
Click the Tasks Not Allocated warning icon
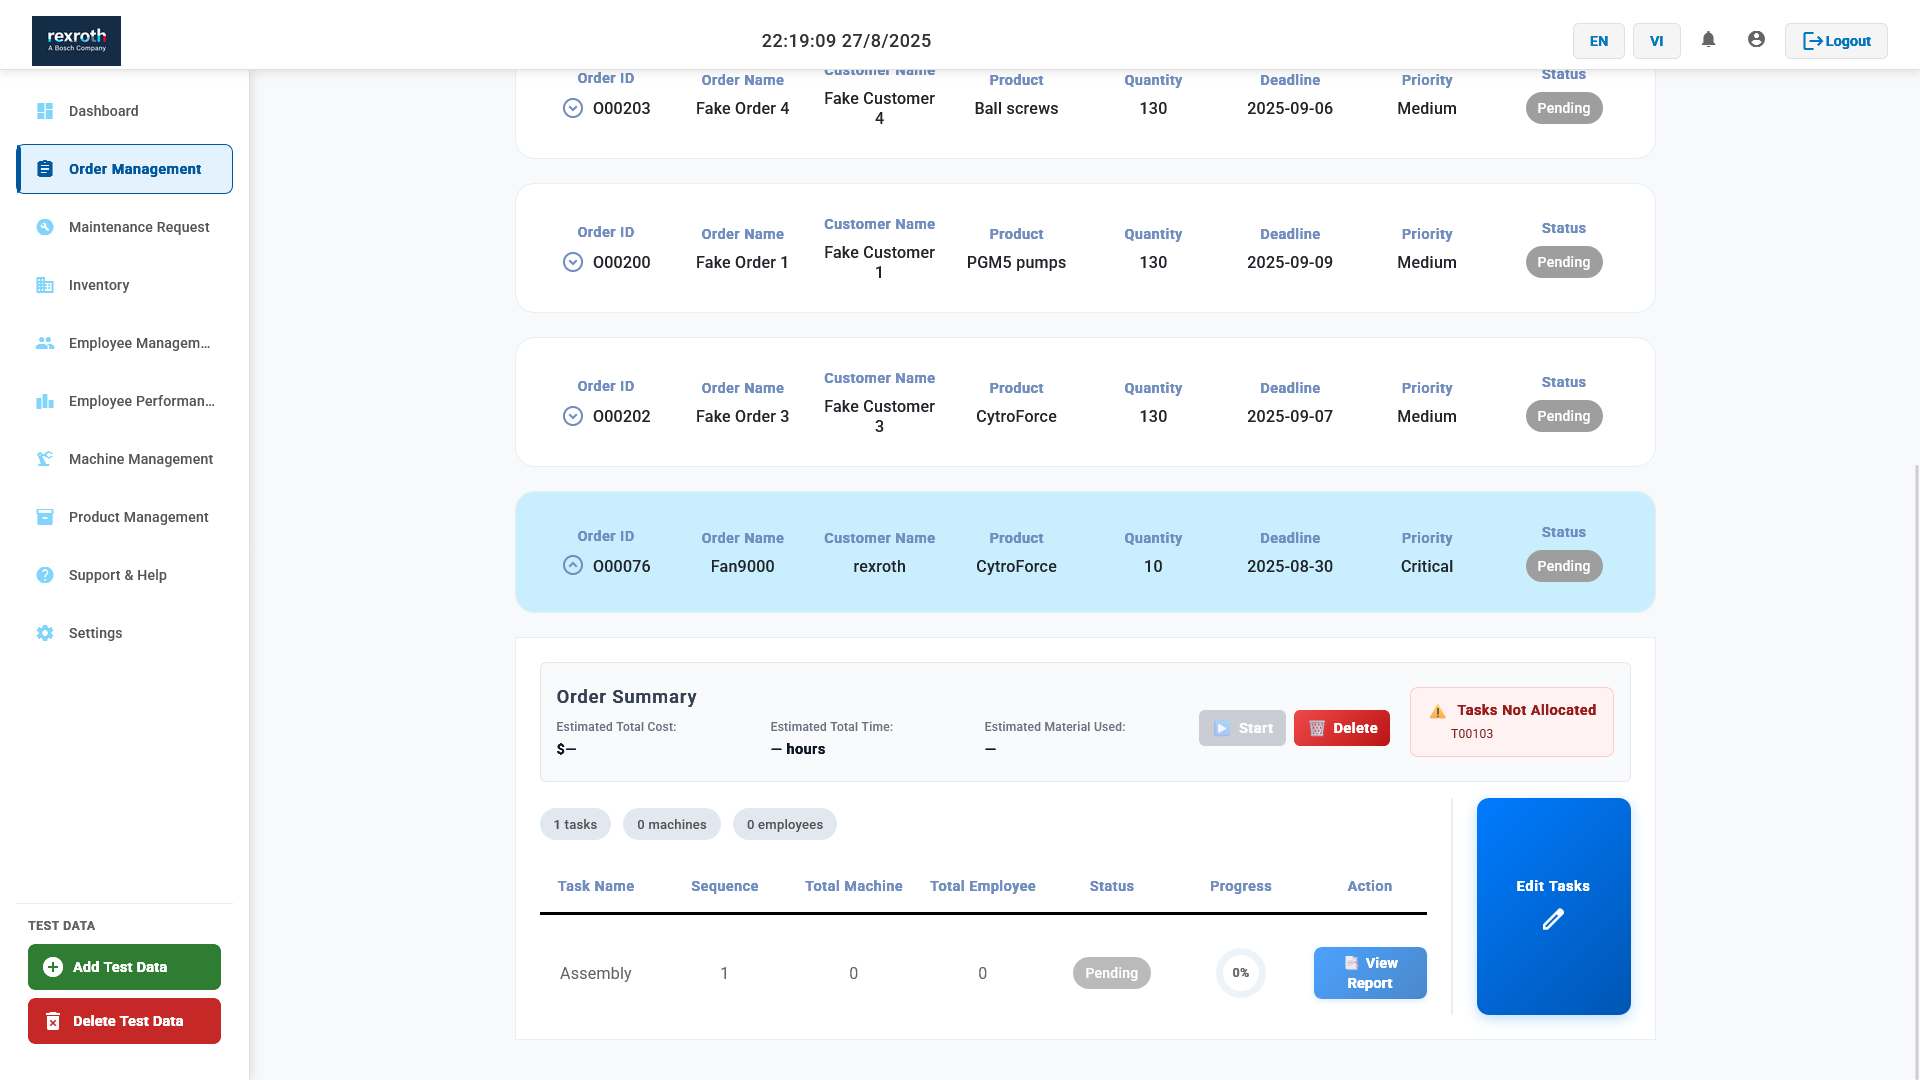(x=1438, y=711)
